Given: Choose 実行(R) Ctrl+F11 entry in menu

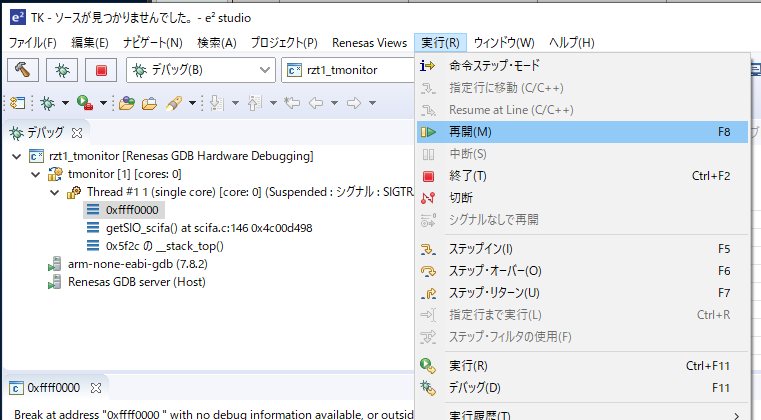Looking at the screenshot, I should pos(582,366).
